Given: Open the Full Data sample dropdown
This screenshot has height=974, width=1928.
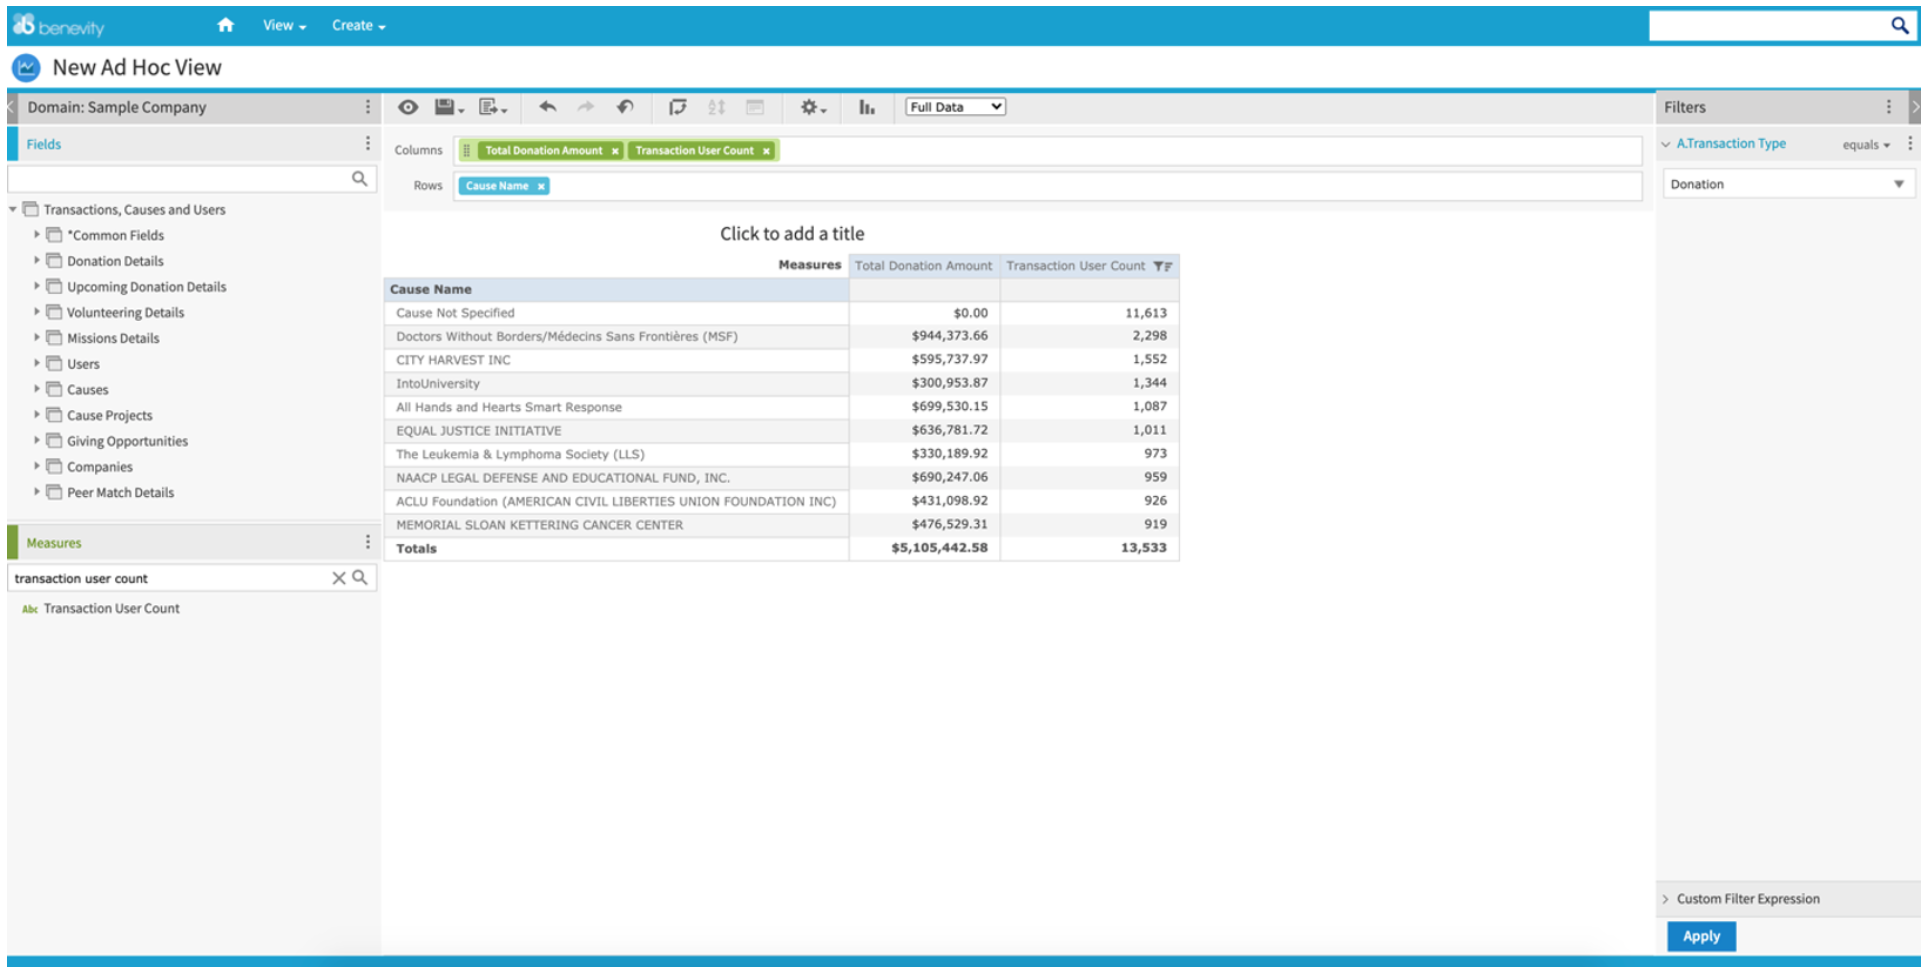Looking at the screenshot, I should click(955, 107).
